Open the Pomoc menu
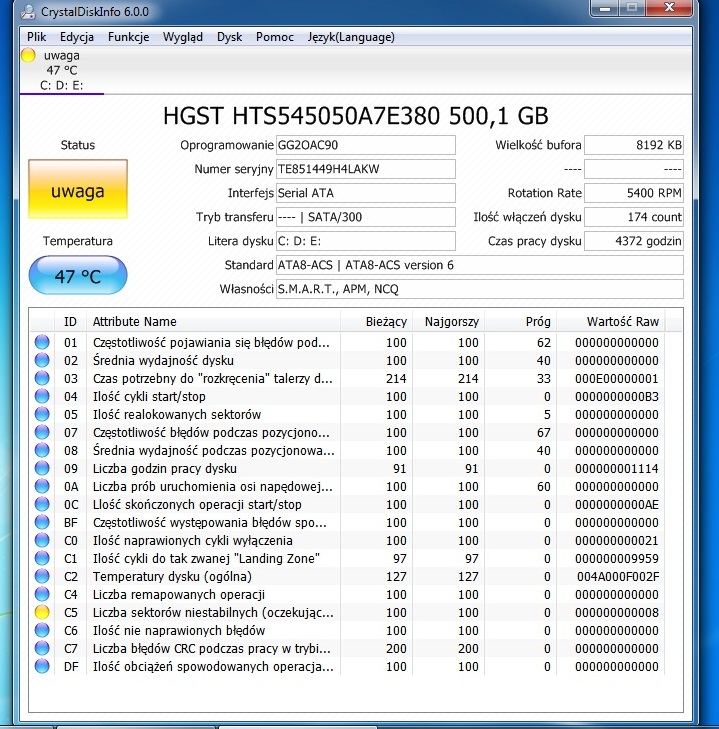This screenshot has width=719, height=729. click(274, 37)
